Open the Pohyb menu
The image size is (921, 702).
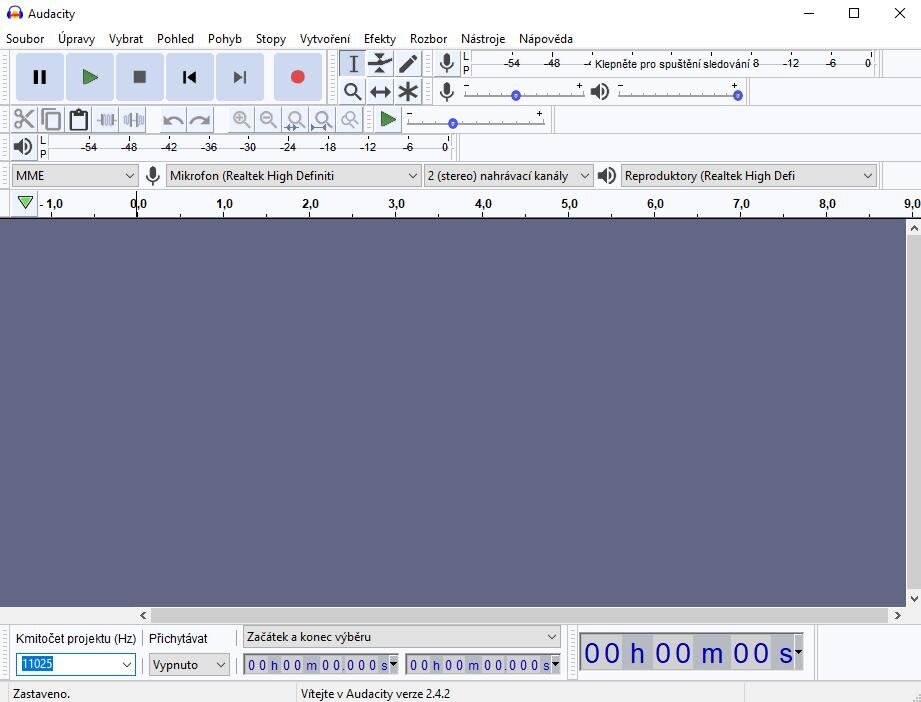pos(224,39)
